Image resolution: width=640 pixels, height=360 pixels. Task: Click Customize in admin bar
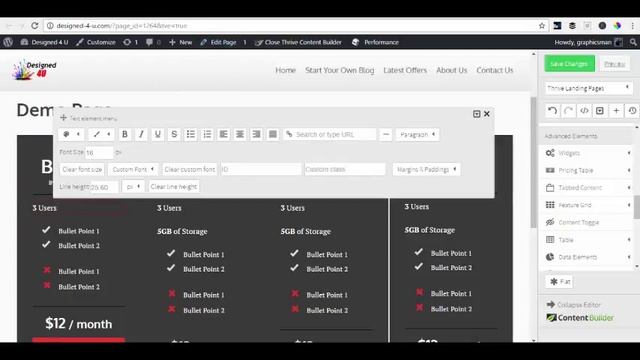click(96, 42)
